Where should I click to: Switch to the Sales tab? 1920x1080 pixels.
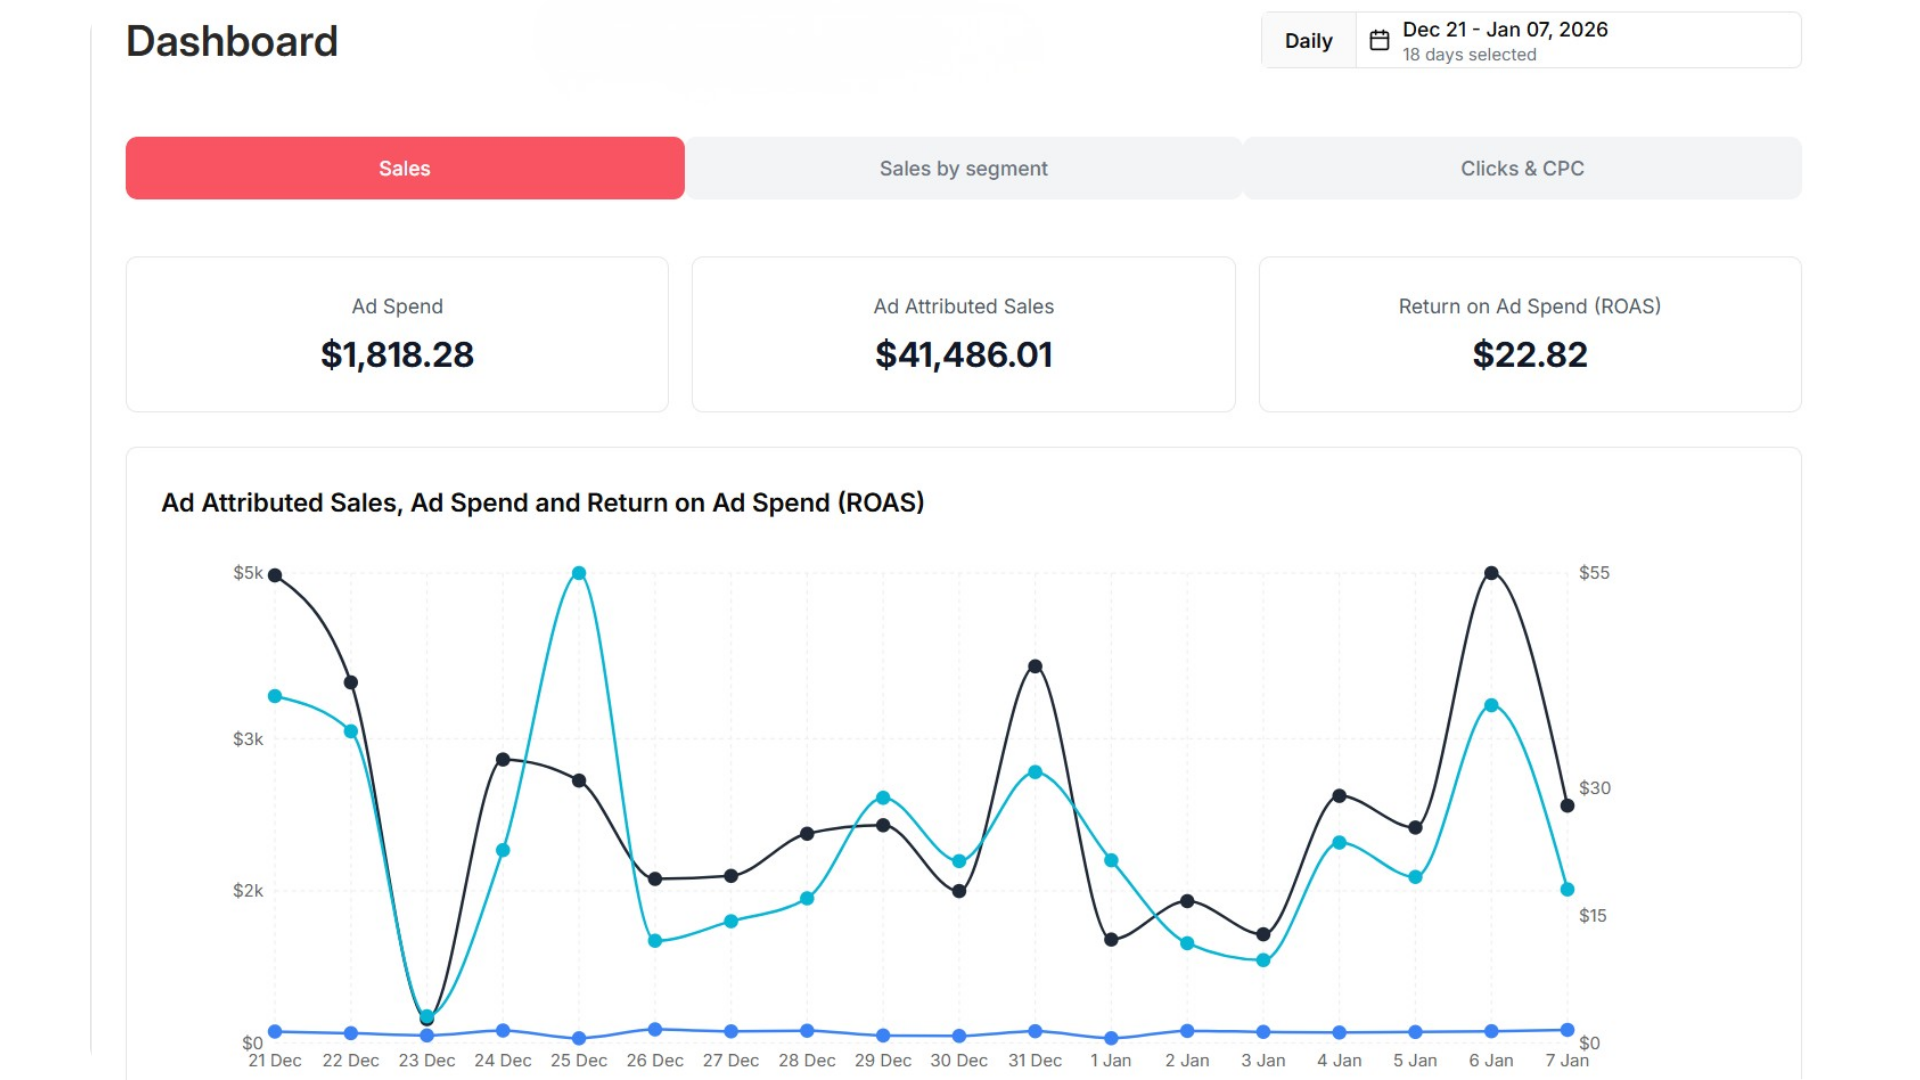click(405, 168)
